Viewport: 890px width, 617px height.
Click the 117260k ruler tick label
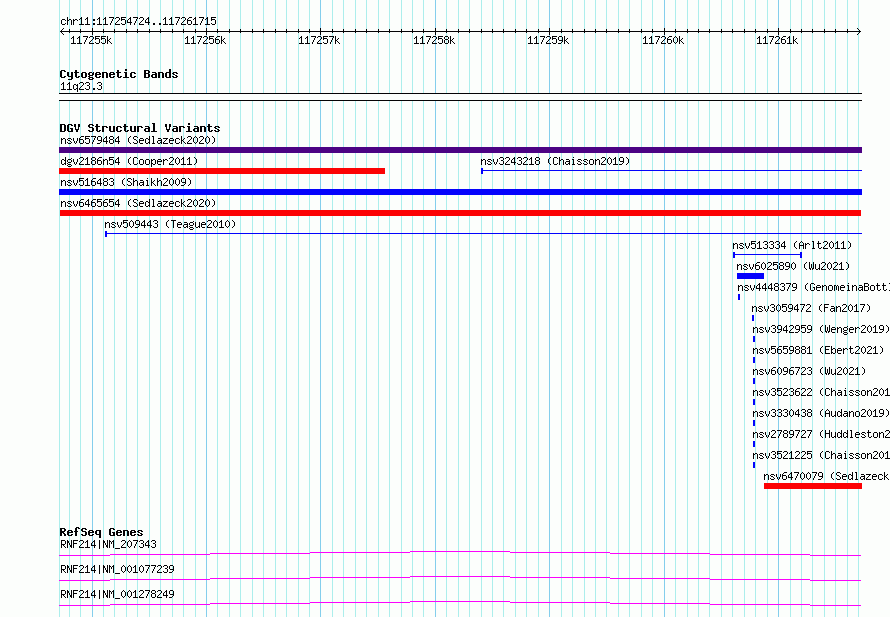662,40
